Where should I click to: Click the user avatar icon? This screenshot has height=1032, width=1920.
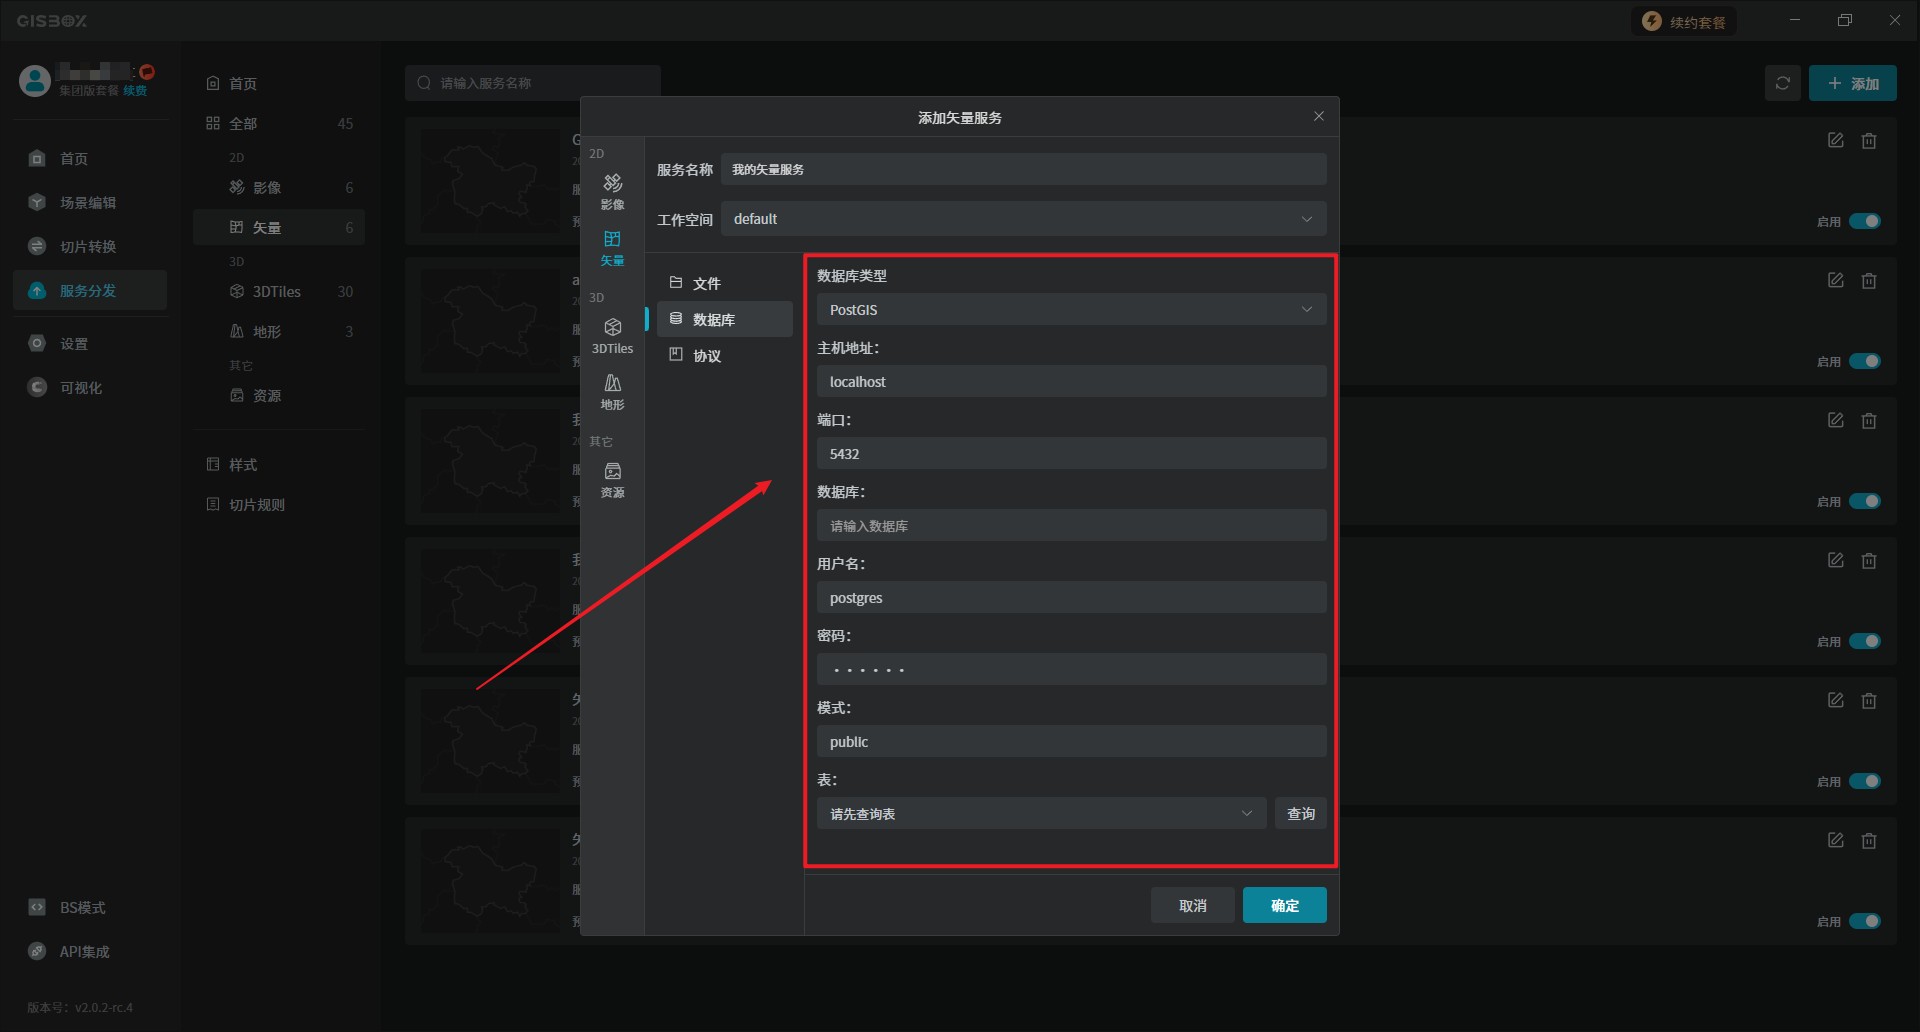[x=35, y=81]
